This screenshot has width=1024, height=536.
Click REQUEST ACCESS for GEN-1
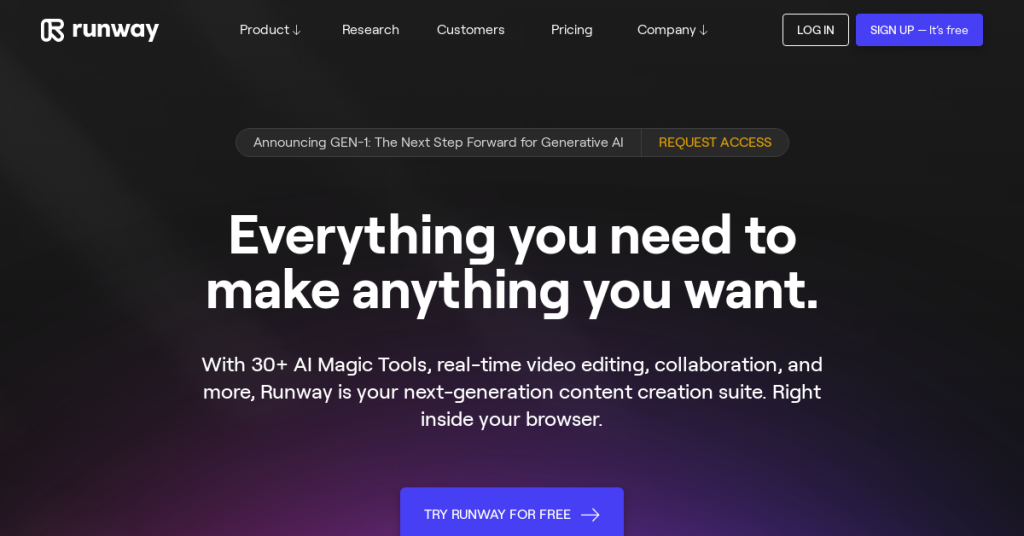(715, 142)
